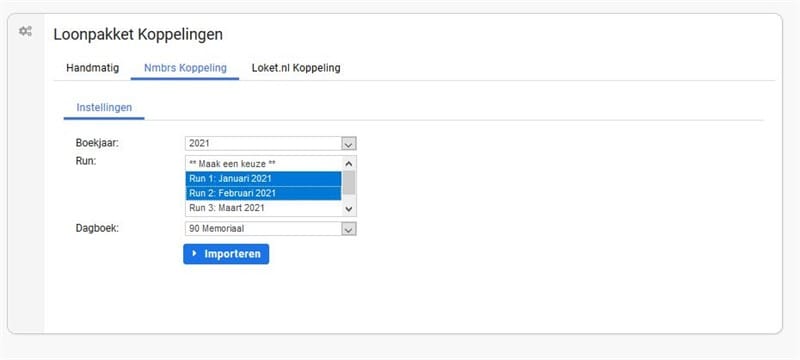The height and width of the screenshot is (360, 800).
Task: Select 'Run 2: Februari 2021' entry
Action: [263, 193]
